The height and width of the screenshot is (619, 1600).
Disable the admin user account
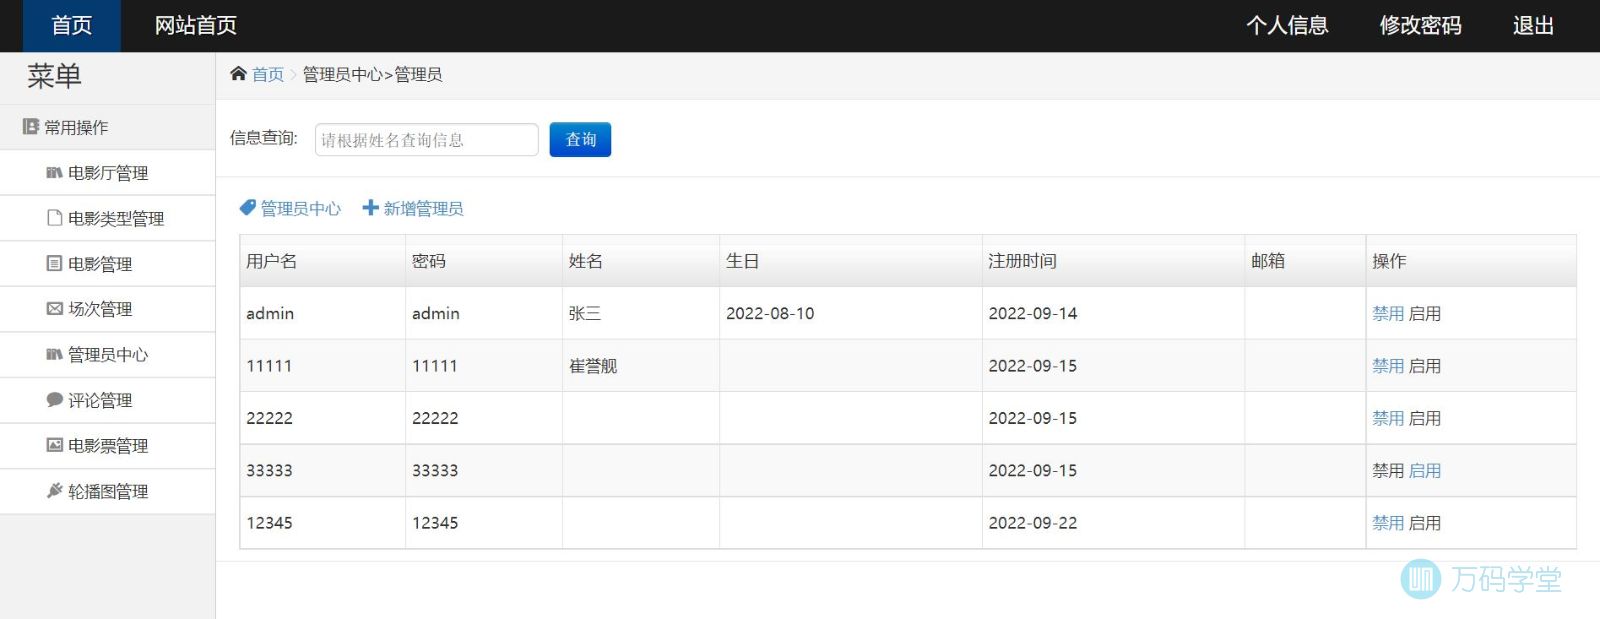pyautogui.click(x=1387, y=314)
